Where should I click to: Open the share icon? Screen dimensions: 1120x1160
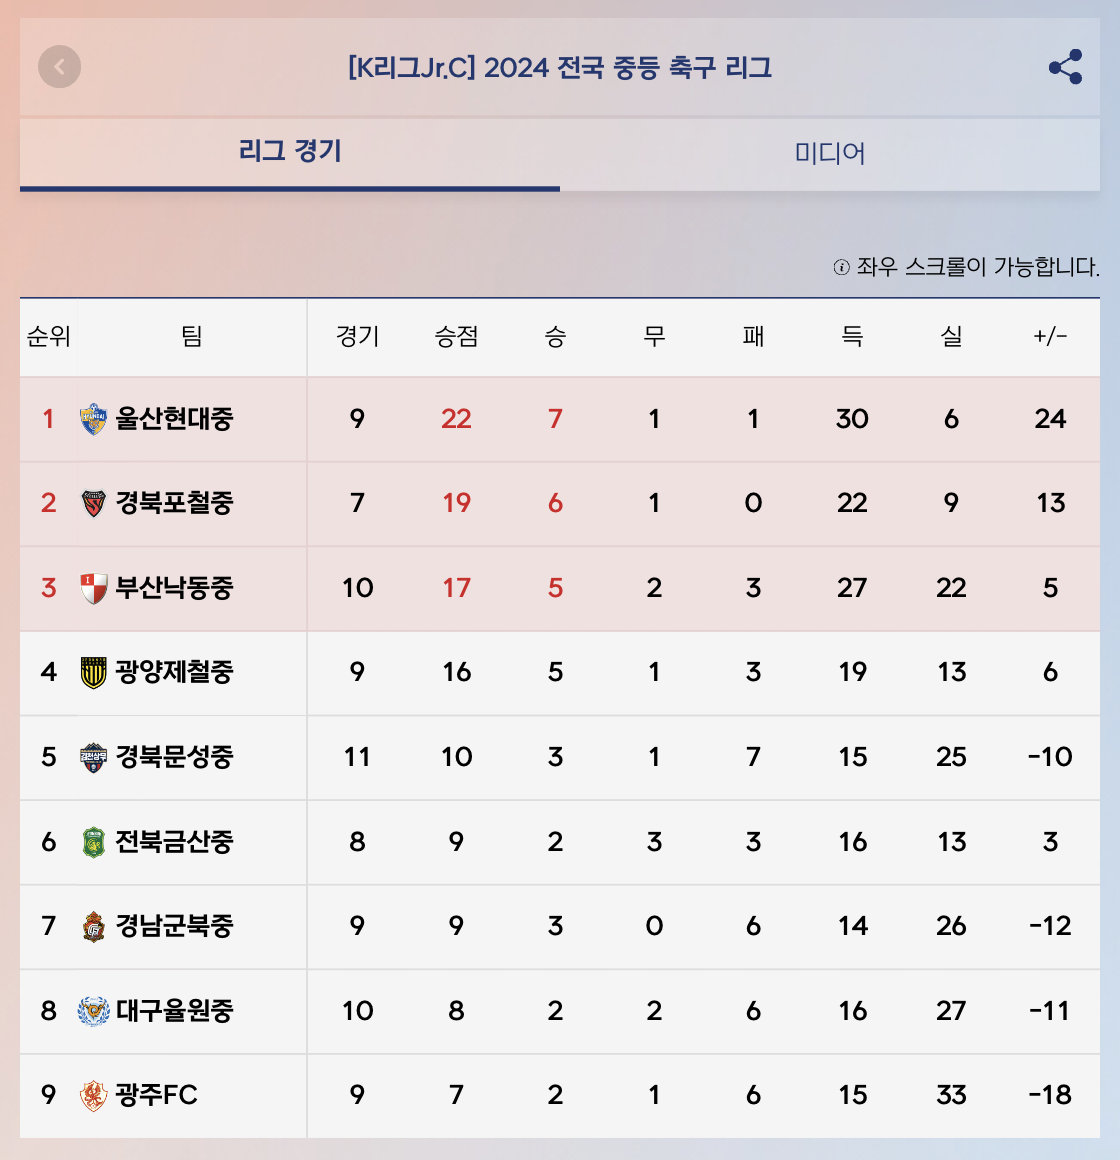(x=1065, y=67)
